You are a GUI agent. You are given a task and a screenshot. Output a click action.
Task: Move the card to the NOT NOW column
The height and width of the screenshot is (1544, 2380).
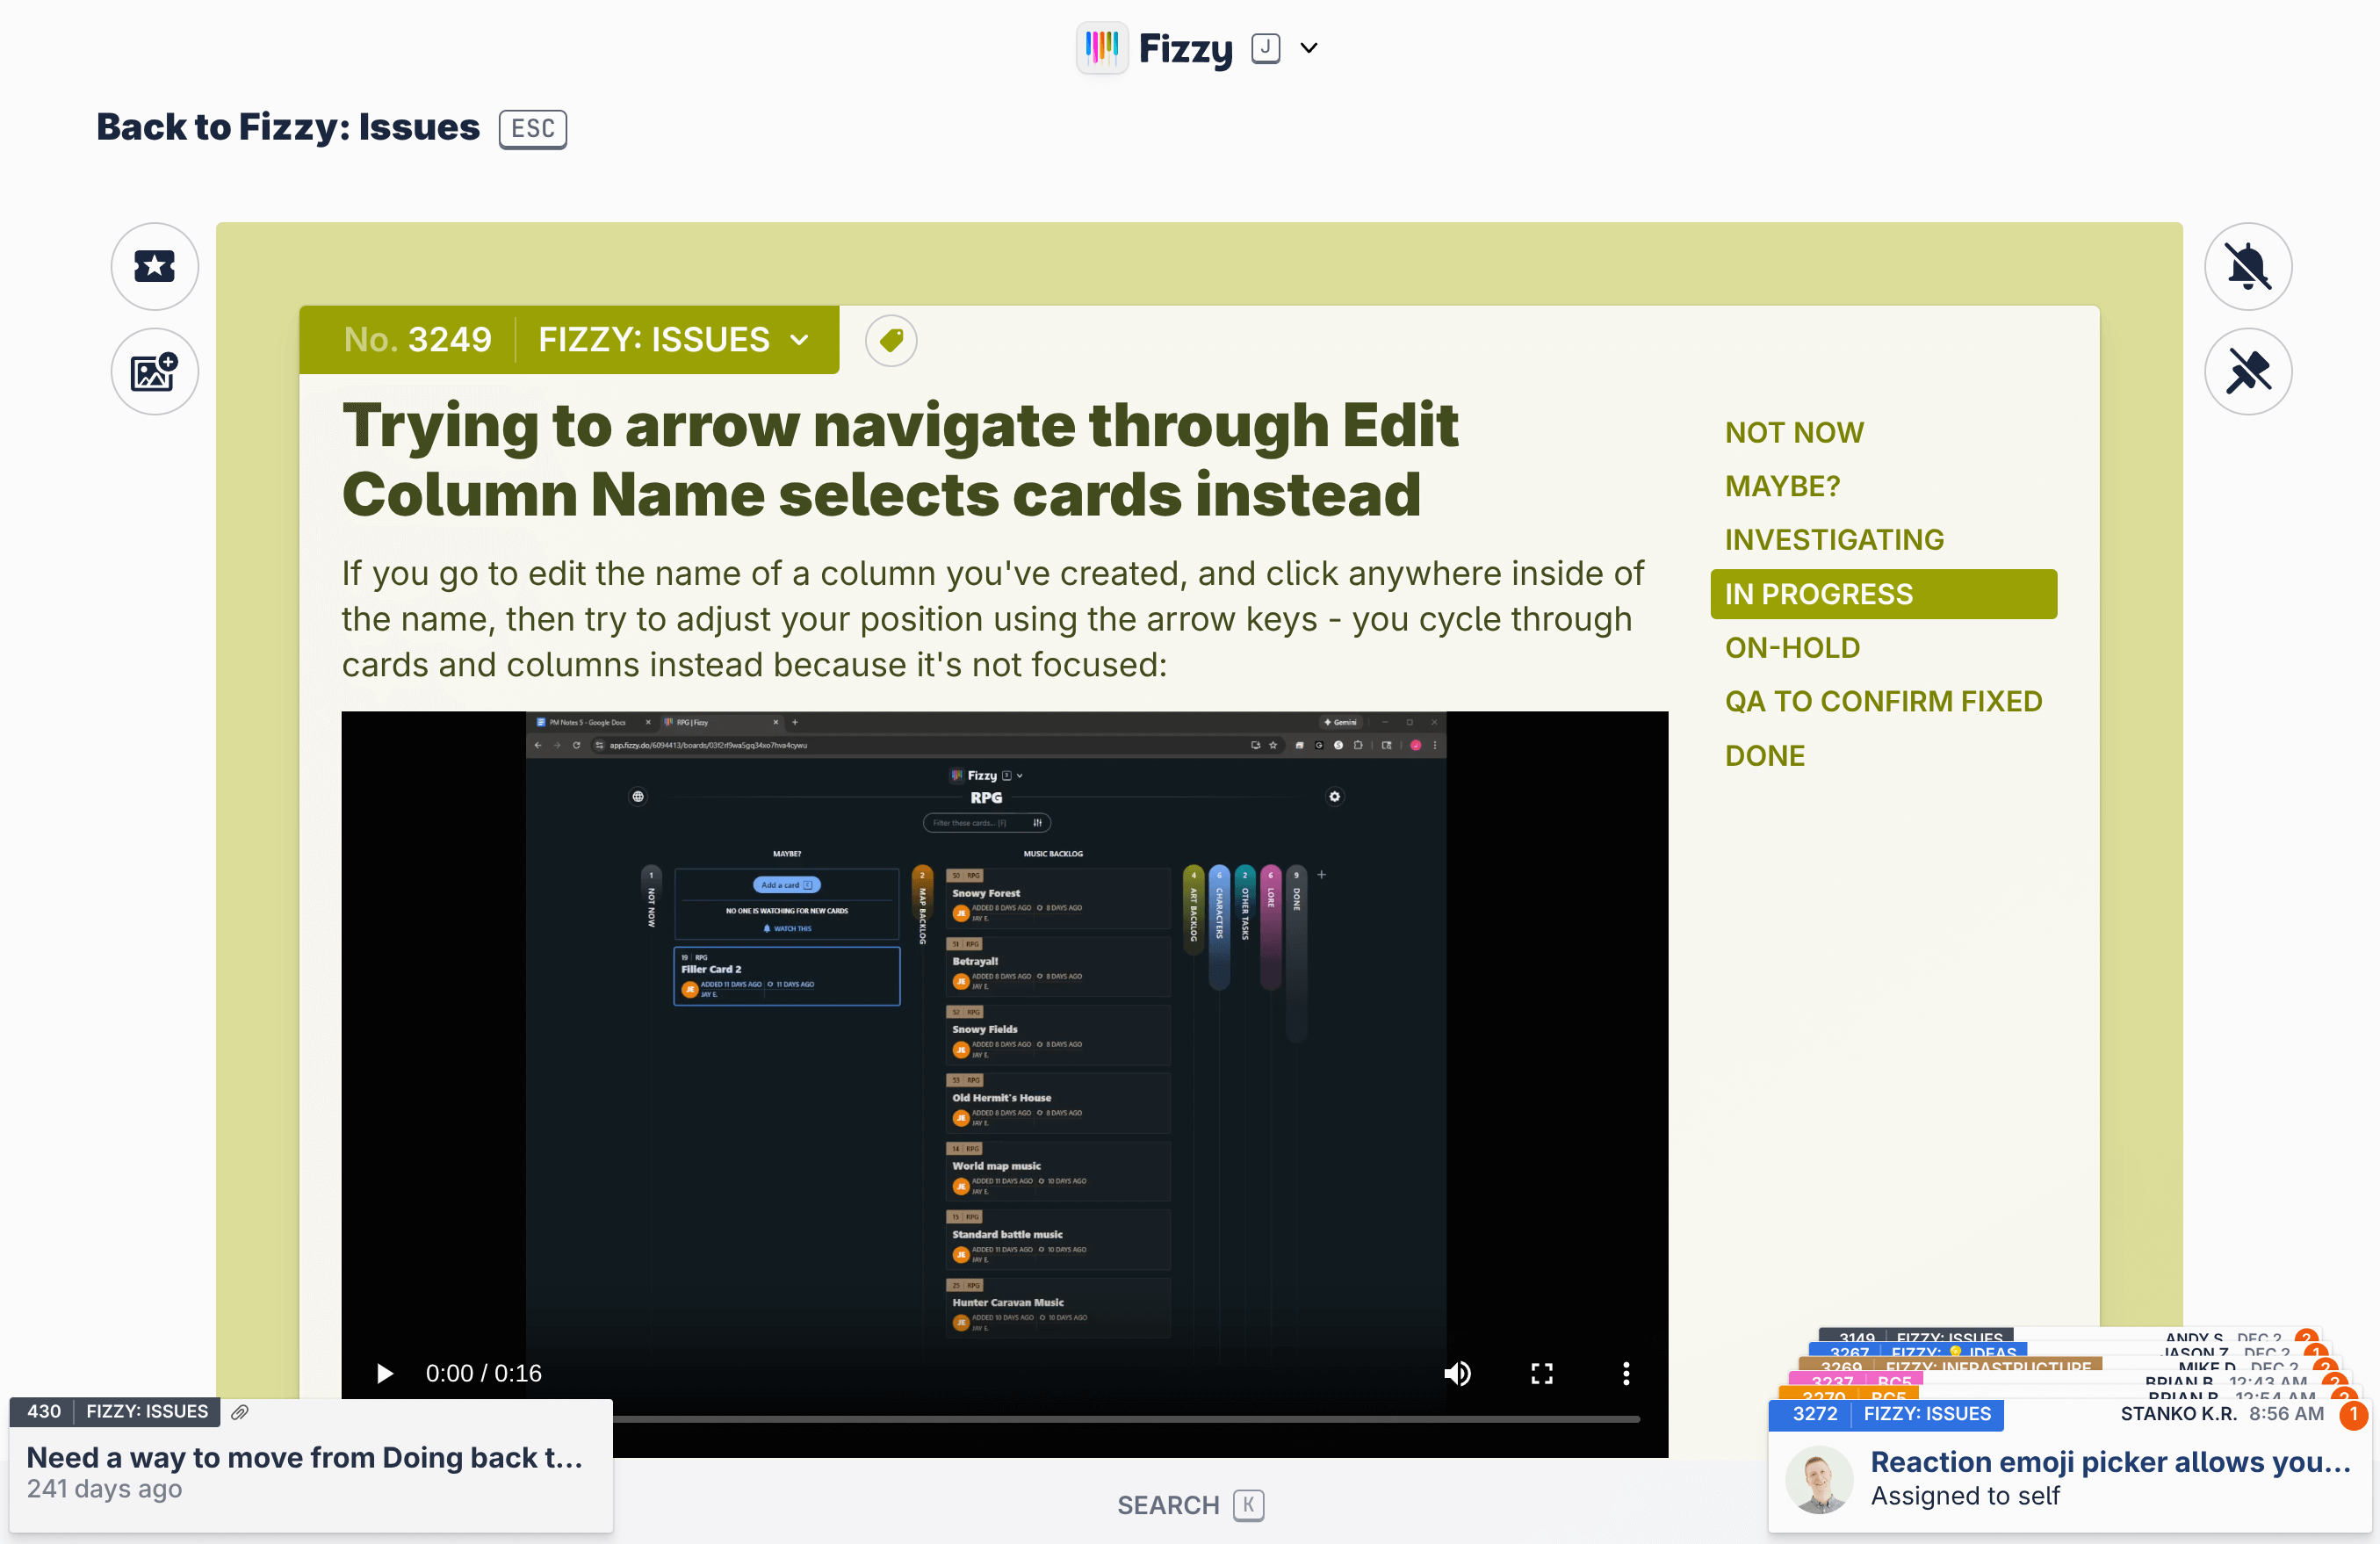point(1794,432)
